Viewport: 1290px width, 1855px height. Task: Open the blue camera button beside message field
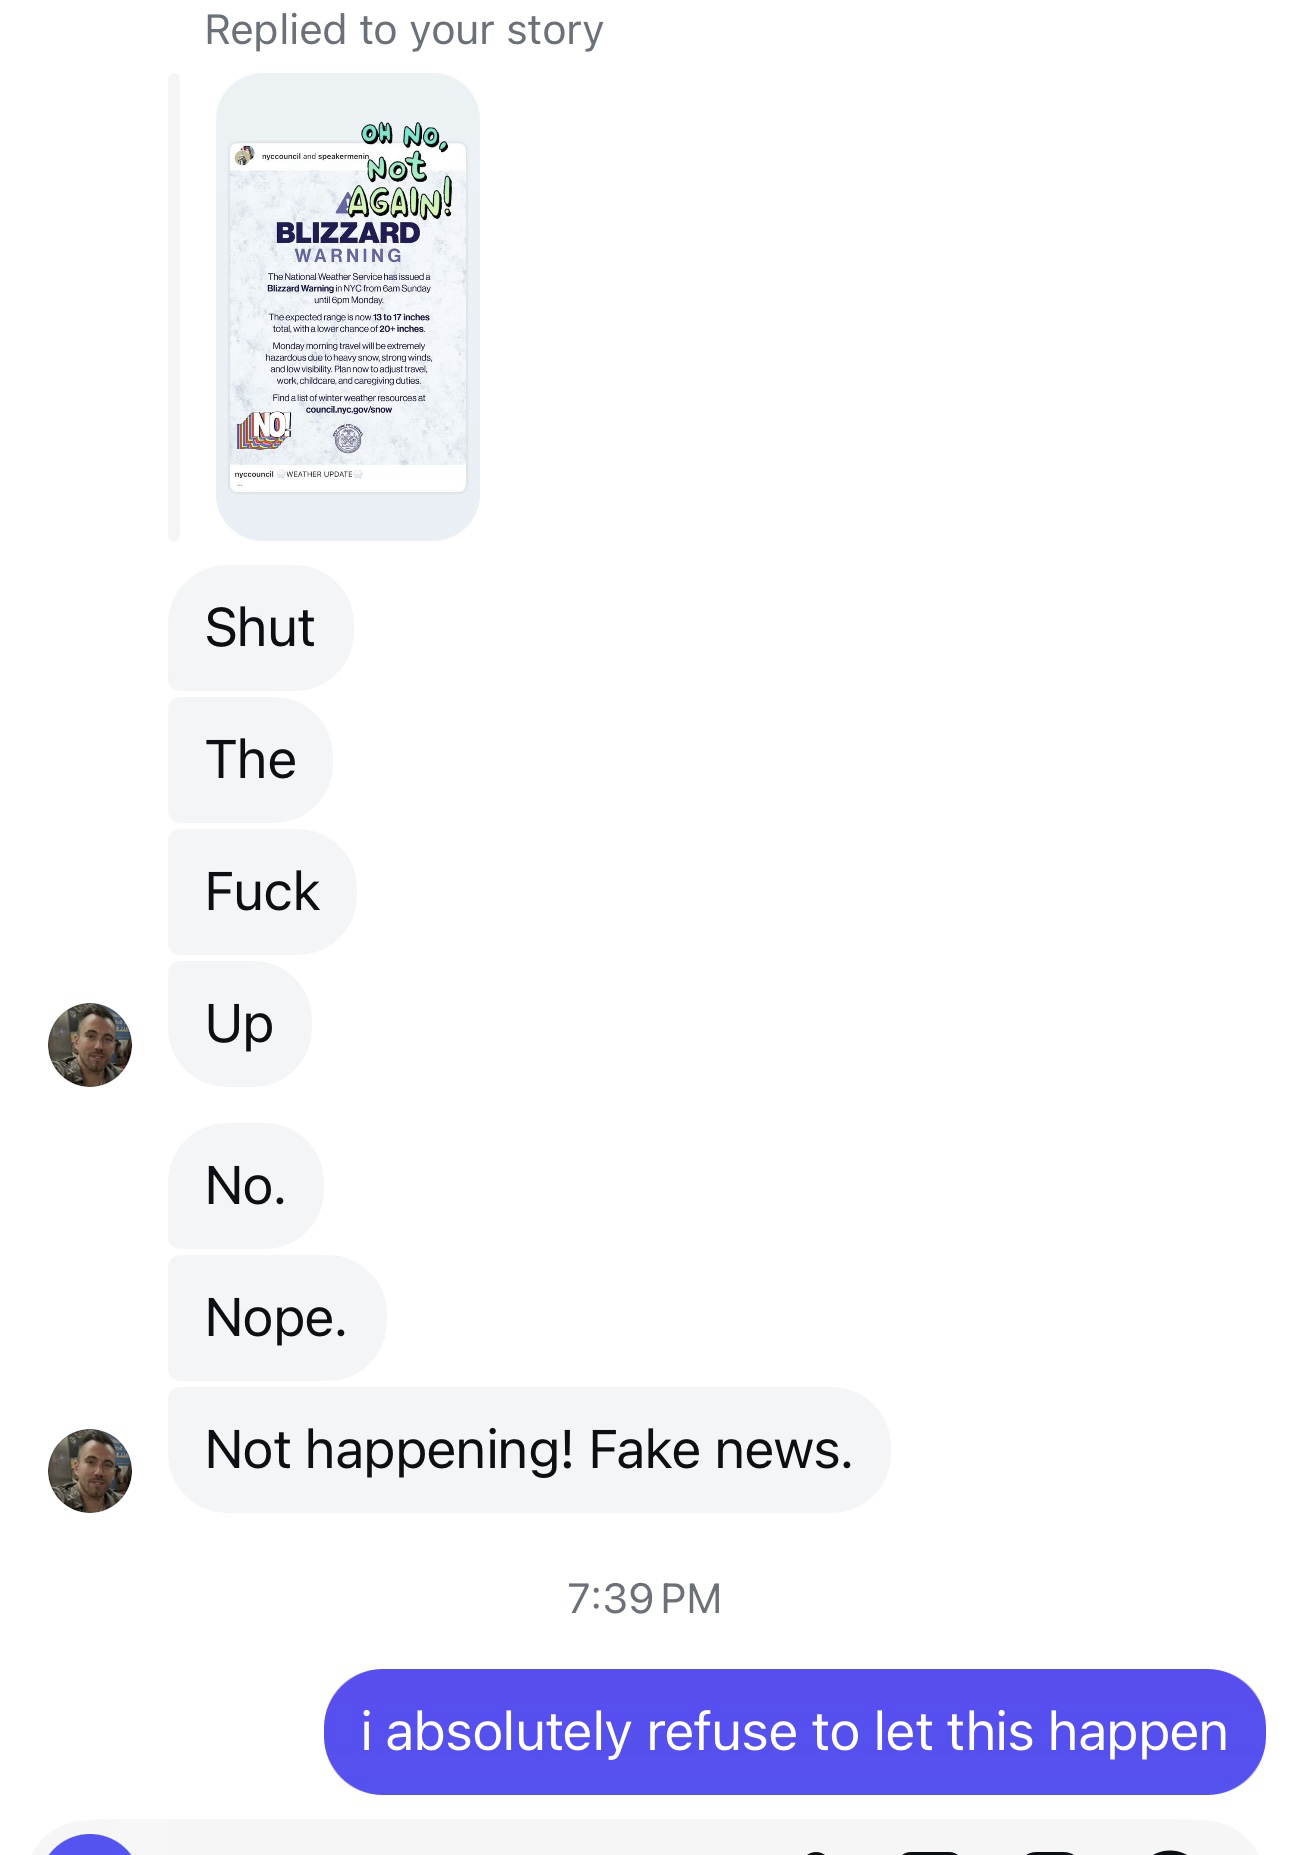click(x=90, y=1845)
